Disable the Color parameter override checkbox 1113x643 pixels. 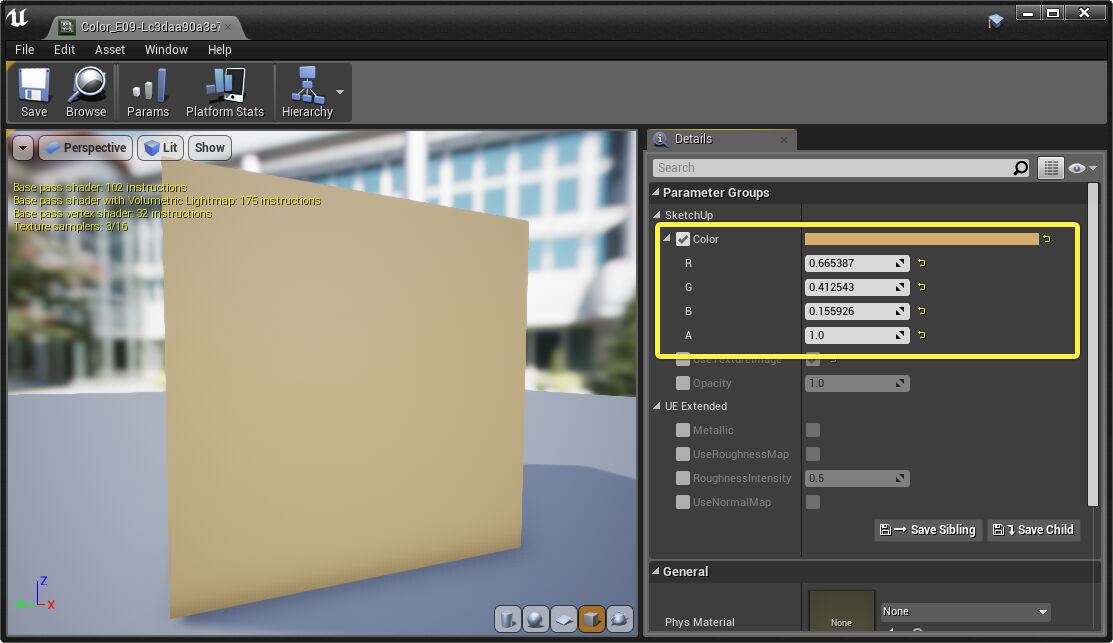(683, 239)
